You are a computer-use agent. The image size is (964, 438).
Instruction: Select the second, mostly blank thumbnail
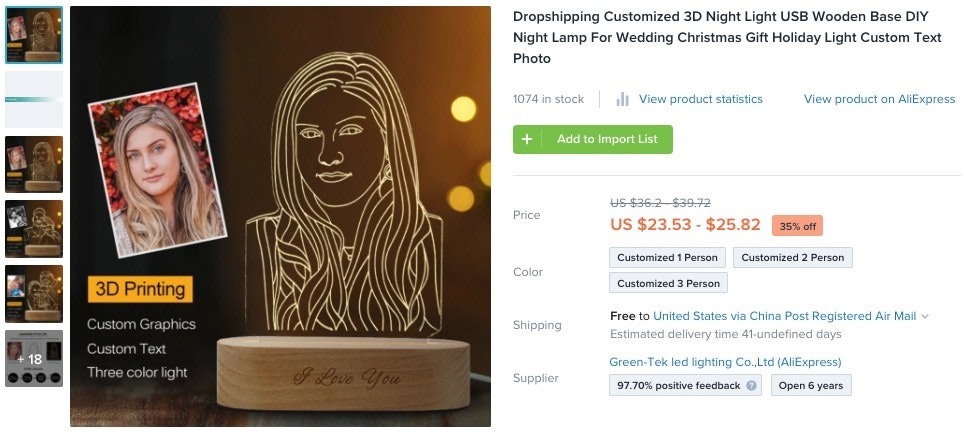pos(34,99)
